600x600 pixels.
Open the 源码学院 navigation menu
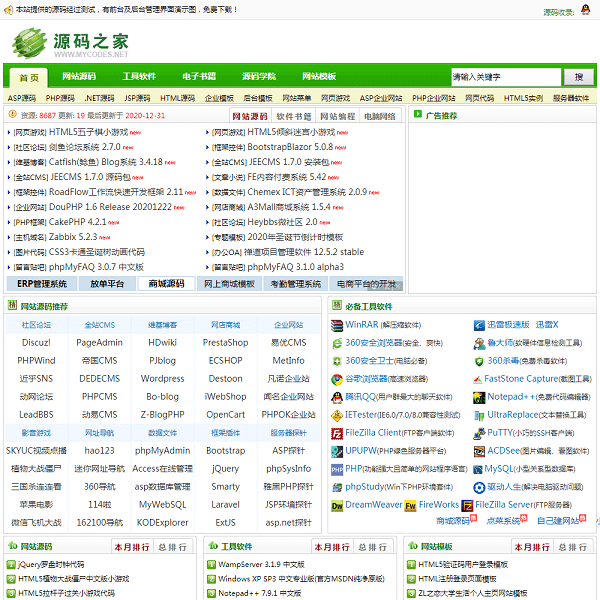click(259, 76)
